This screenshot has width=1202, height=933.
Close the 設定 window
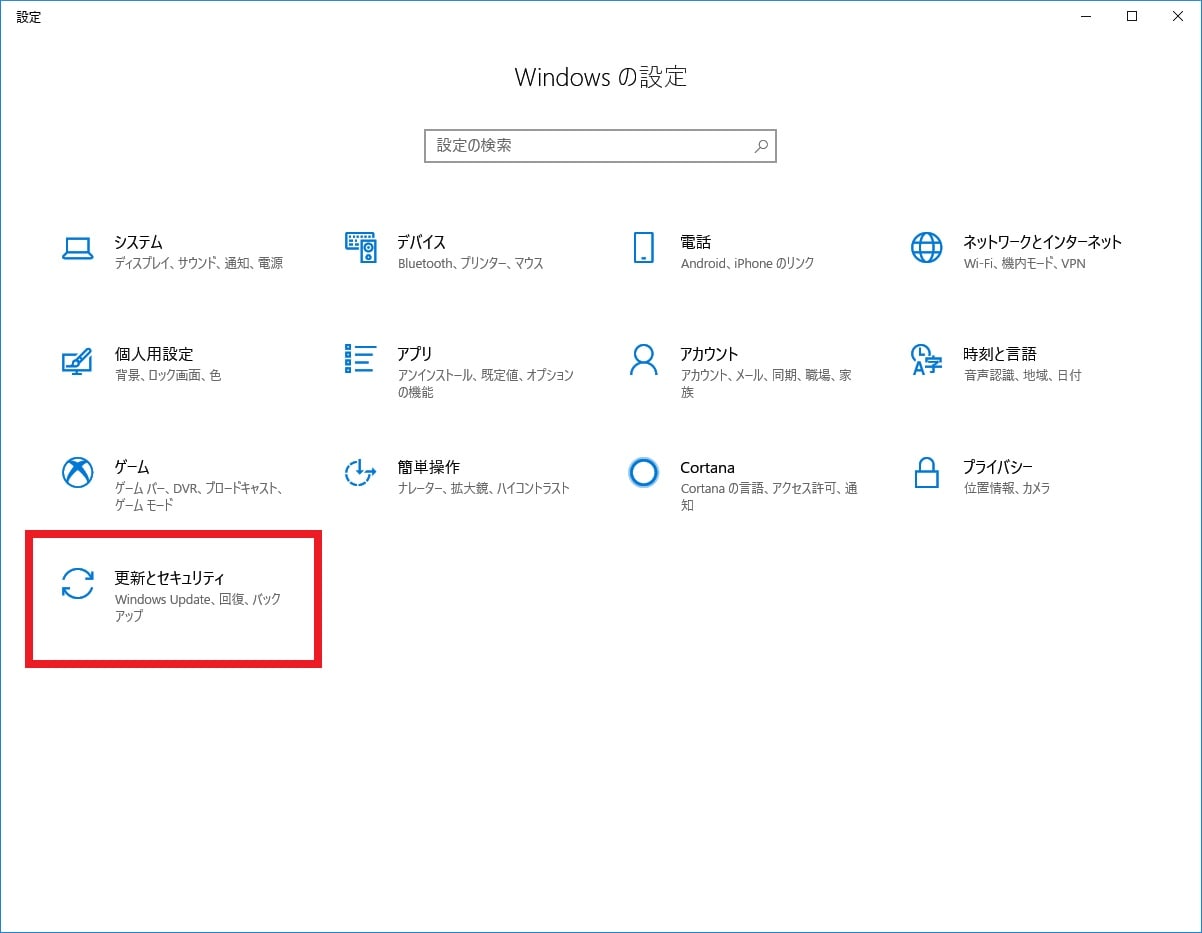click(x=1178, y=16)
